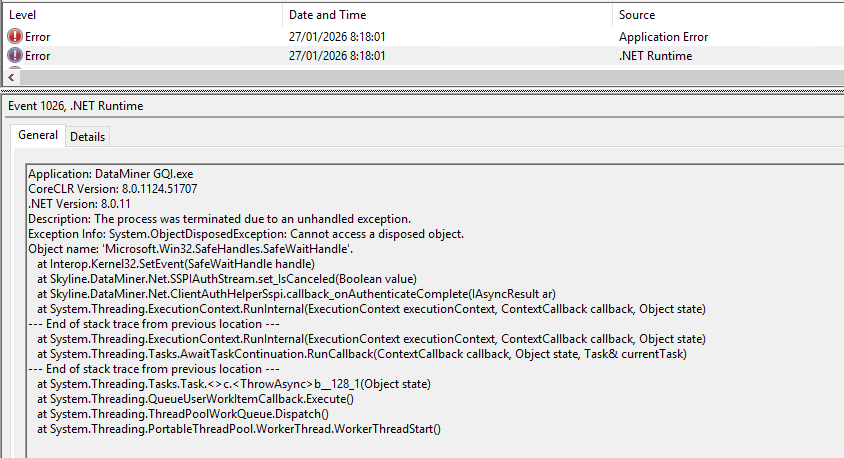Click the '.NET Version: 8.0.11' line
Viewport: 844px width, 458px height.
tap(79, 204)
